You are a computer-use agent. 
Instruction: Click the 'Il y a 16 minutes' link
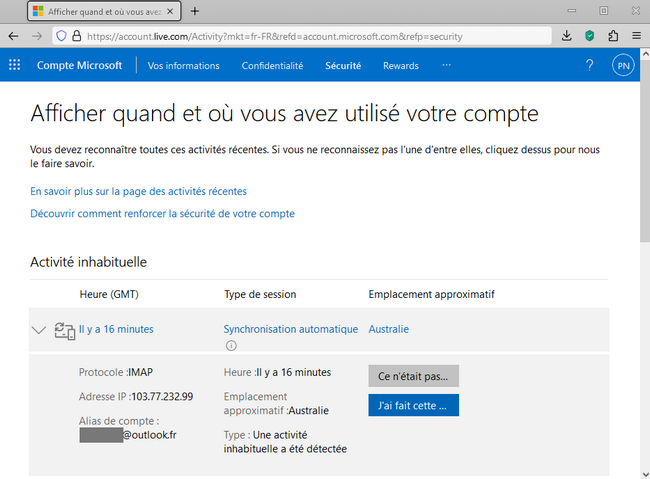click(x=116, y=329)
